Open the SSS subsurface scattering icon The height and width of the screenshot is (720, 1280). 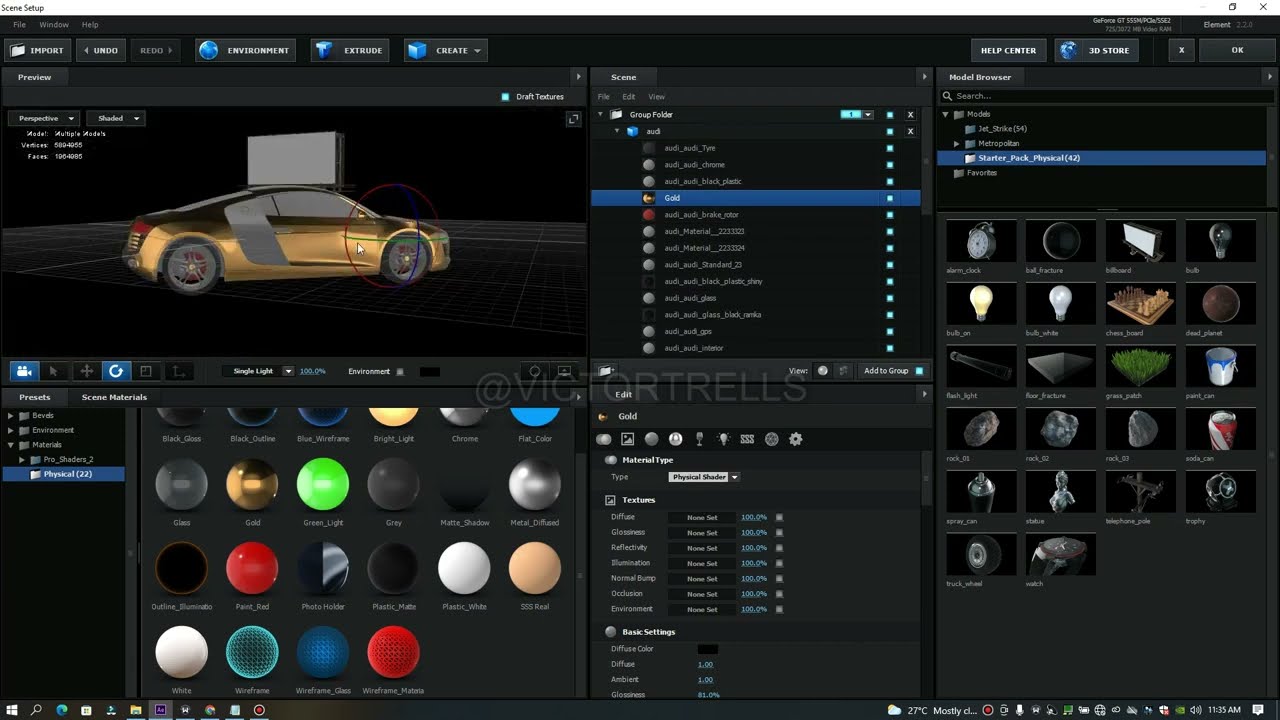(747, 439)
